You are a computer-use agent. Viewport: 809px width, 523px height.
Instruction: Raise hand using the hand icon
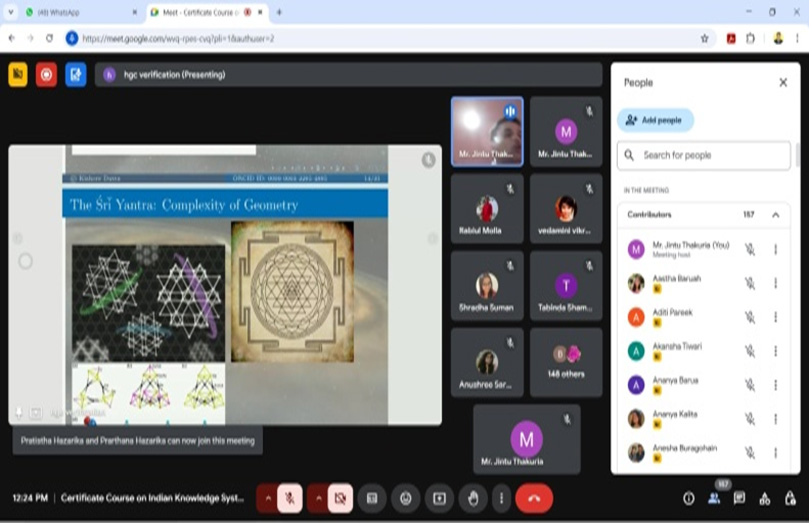pyautogui.click(x=471, y=497)
